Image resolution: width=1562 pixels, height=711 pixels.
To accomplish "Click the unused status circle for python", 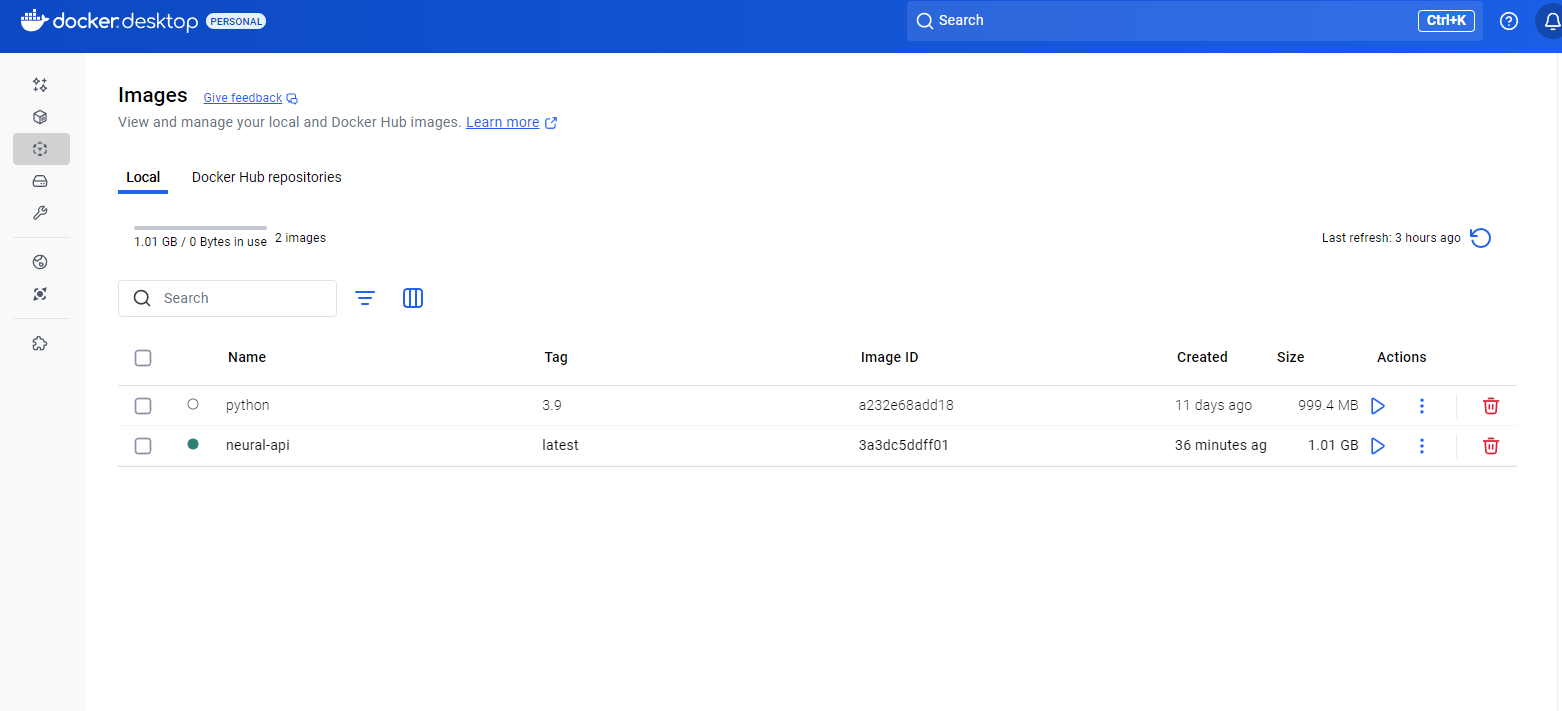I will pyautogui.click(x=193, y=404).
